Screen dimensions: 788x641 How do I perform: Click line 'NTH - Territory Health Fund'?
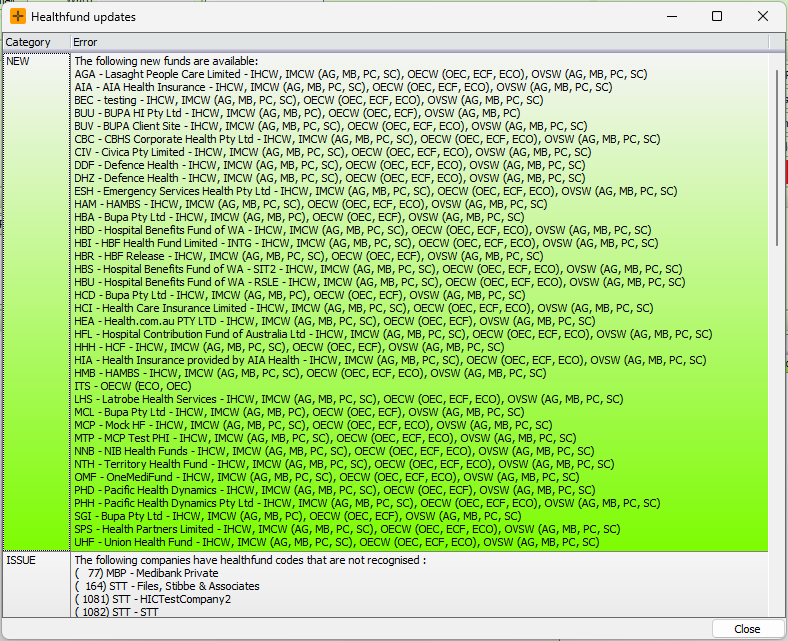click(x=344, y=464)
